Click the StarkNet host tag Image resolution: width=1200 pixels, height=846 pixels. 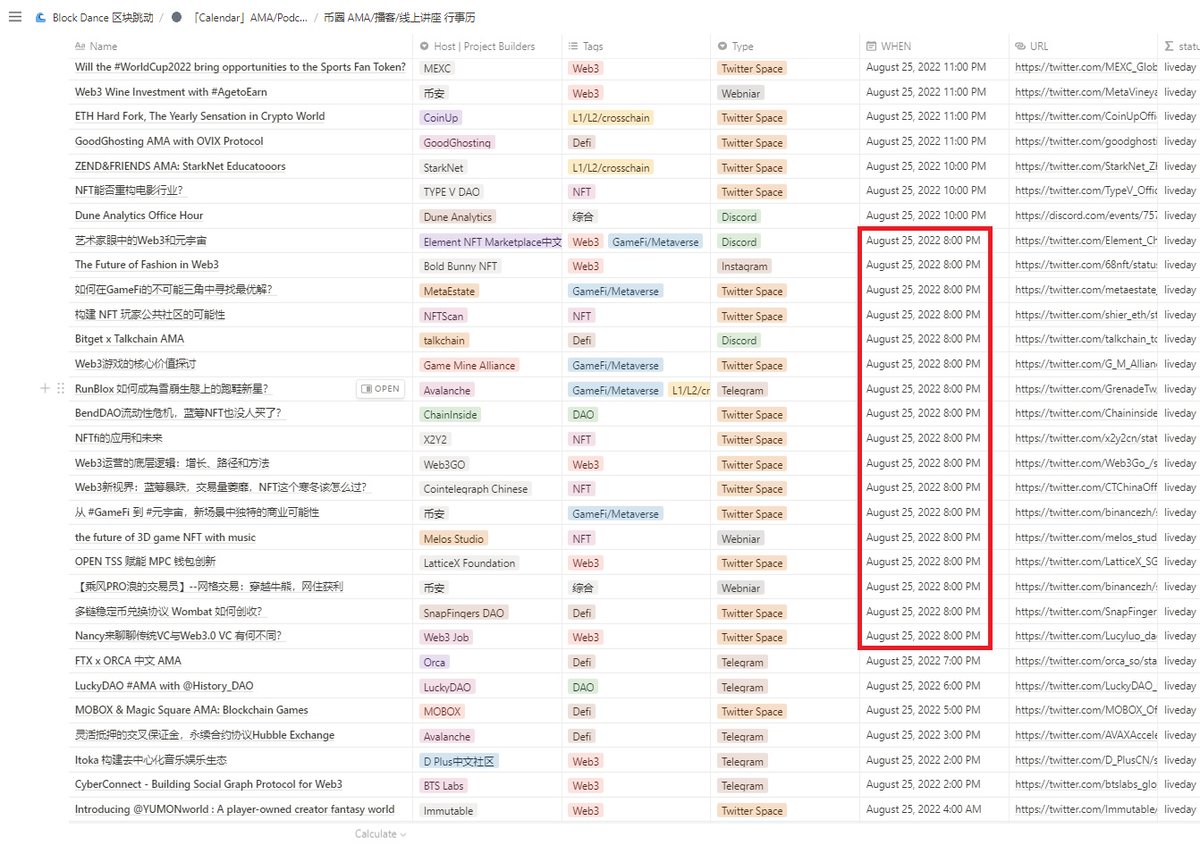444,167
